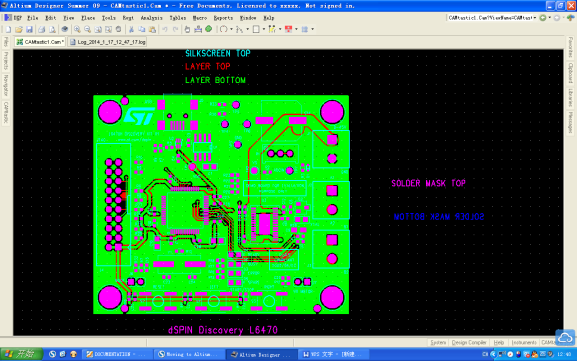Expand the rectangle tool dropdown arrow
578x361 pixels.
coord(264,29)
